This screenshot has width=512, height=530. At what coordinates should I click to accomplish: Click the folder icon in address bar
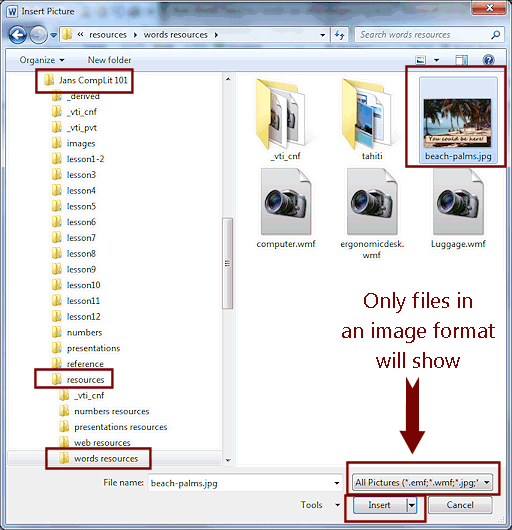click(67, 34)
